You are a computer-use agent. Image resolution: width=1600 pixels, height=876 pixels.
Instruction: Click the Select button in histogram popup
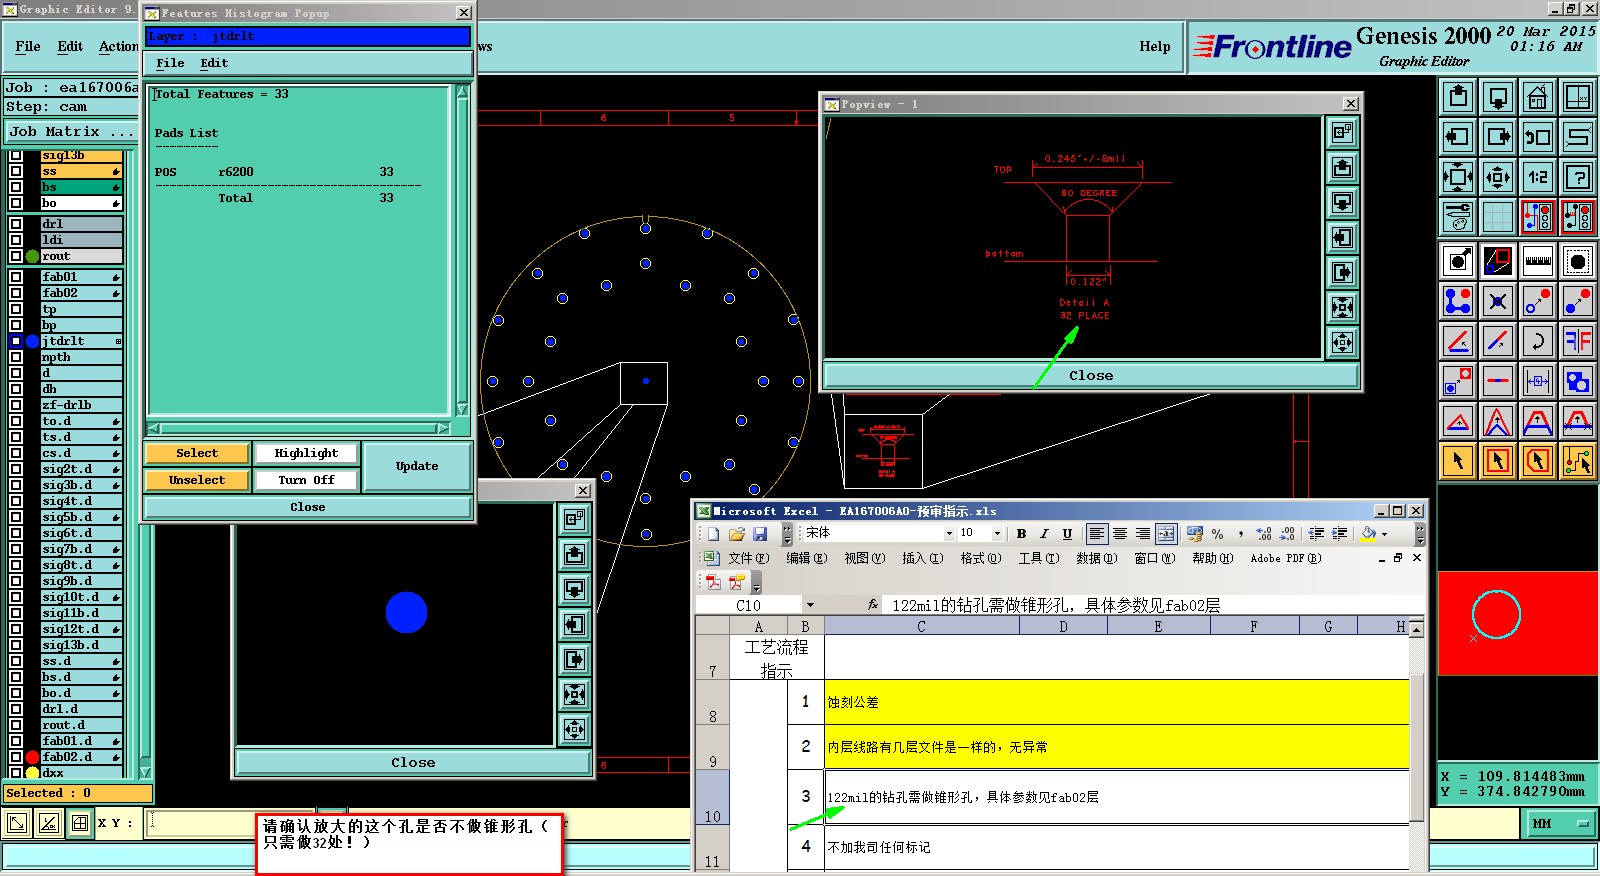[197, 453]
